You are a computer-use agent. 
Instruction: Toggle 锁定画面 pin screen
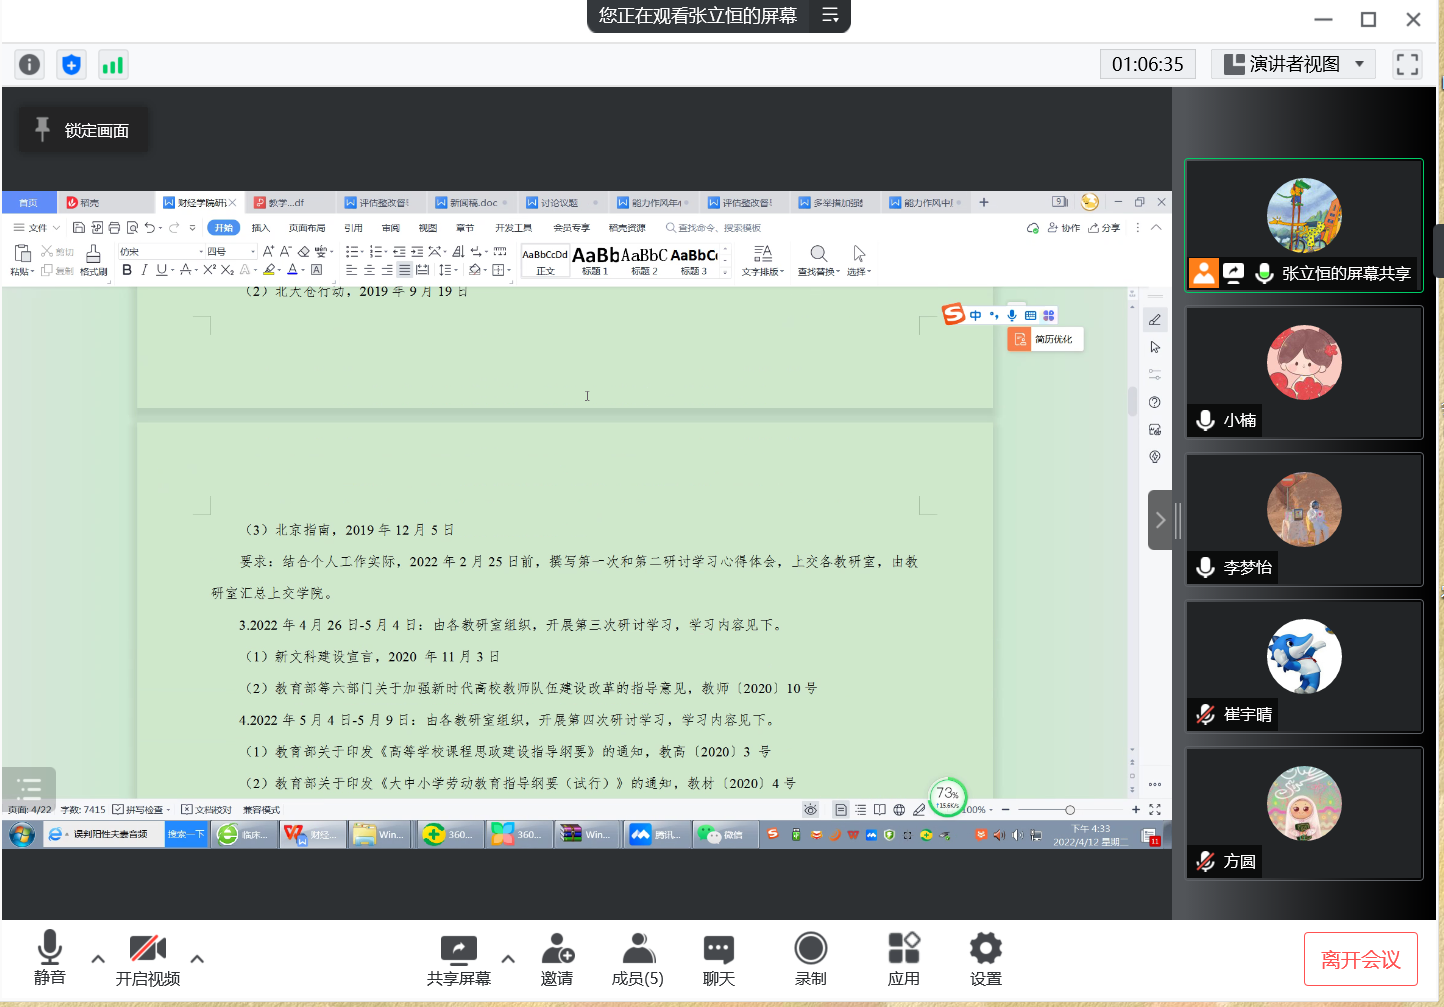tap(83, 130)
